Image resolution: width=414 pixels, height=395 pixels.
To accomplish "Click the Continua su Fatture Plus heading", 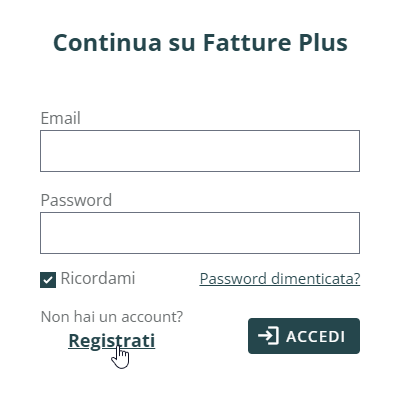I will point(200,43).
